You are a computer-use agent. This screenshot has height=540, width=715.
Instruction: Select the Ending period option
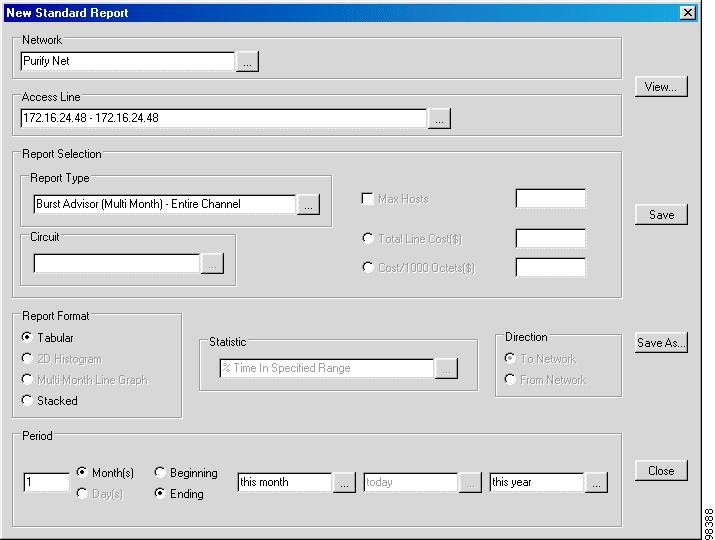point(160,493)
